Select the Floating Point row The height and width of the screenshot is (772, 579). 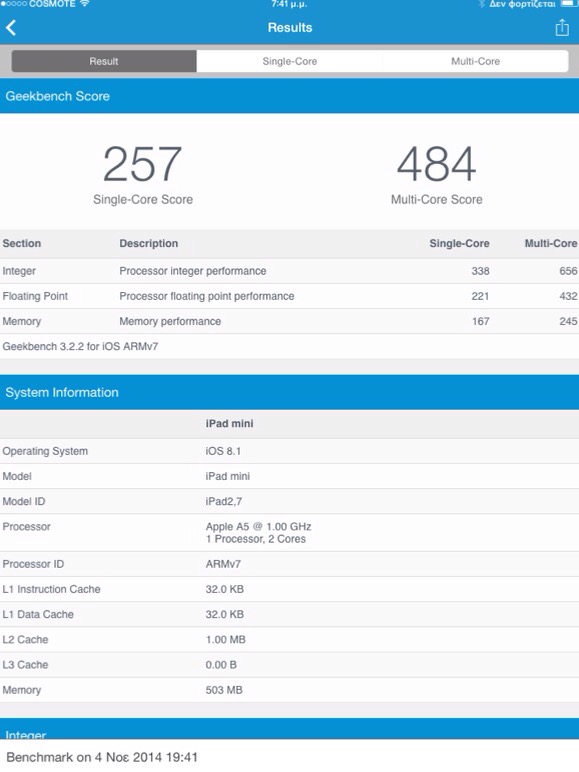[x=290, y=296]
